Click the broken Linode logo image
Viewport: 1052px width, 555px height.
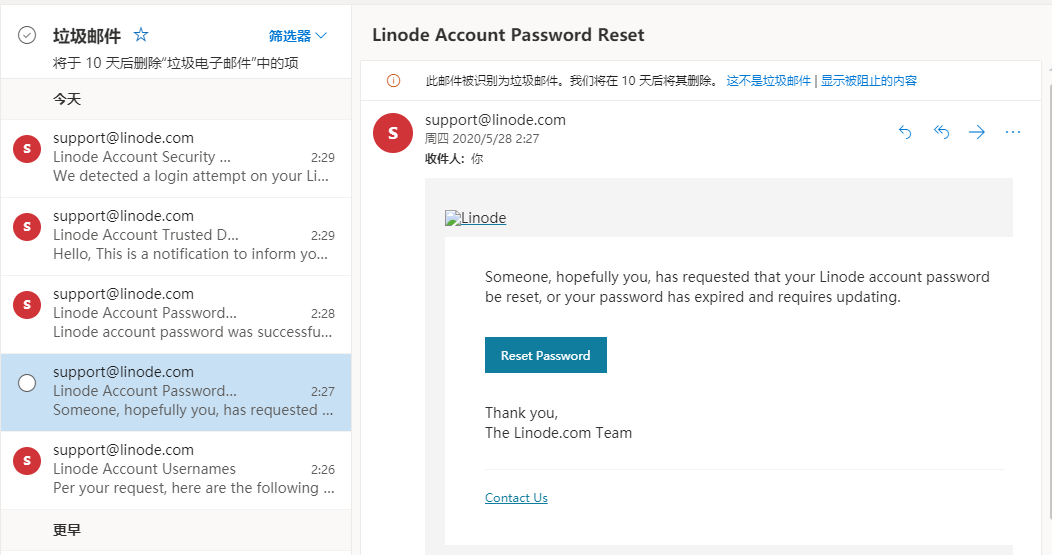(476, 218)
